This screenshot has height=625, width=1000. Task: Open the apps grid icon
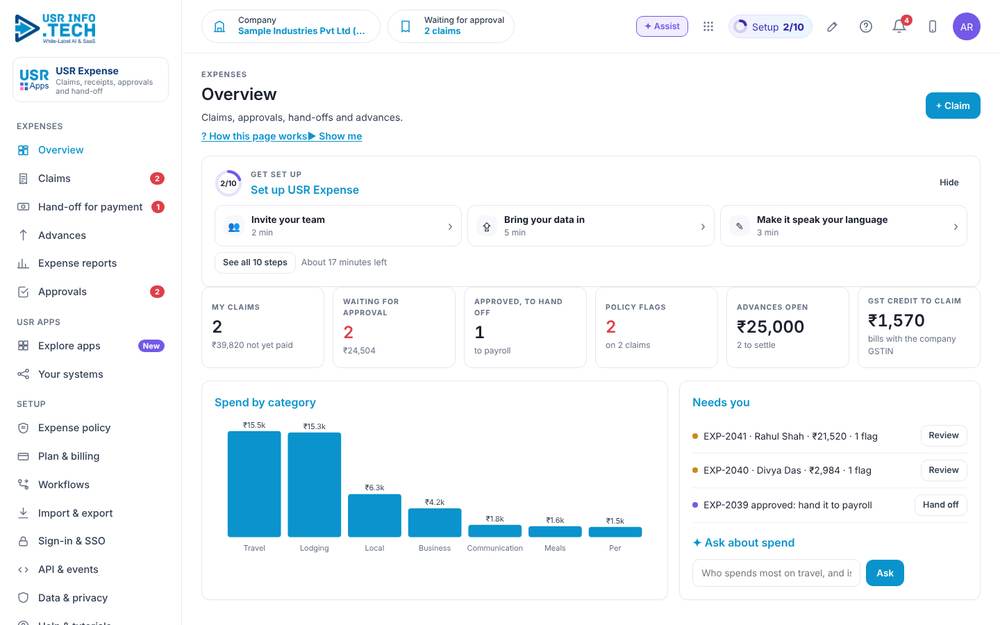coord(708,26)
